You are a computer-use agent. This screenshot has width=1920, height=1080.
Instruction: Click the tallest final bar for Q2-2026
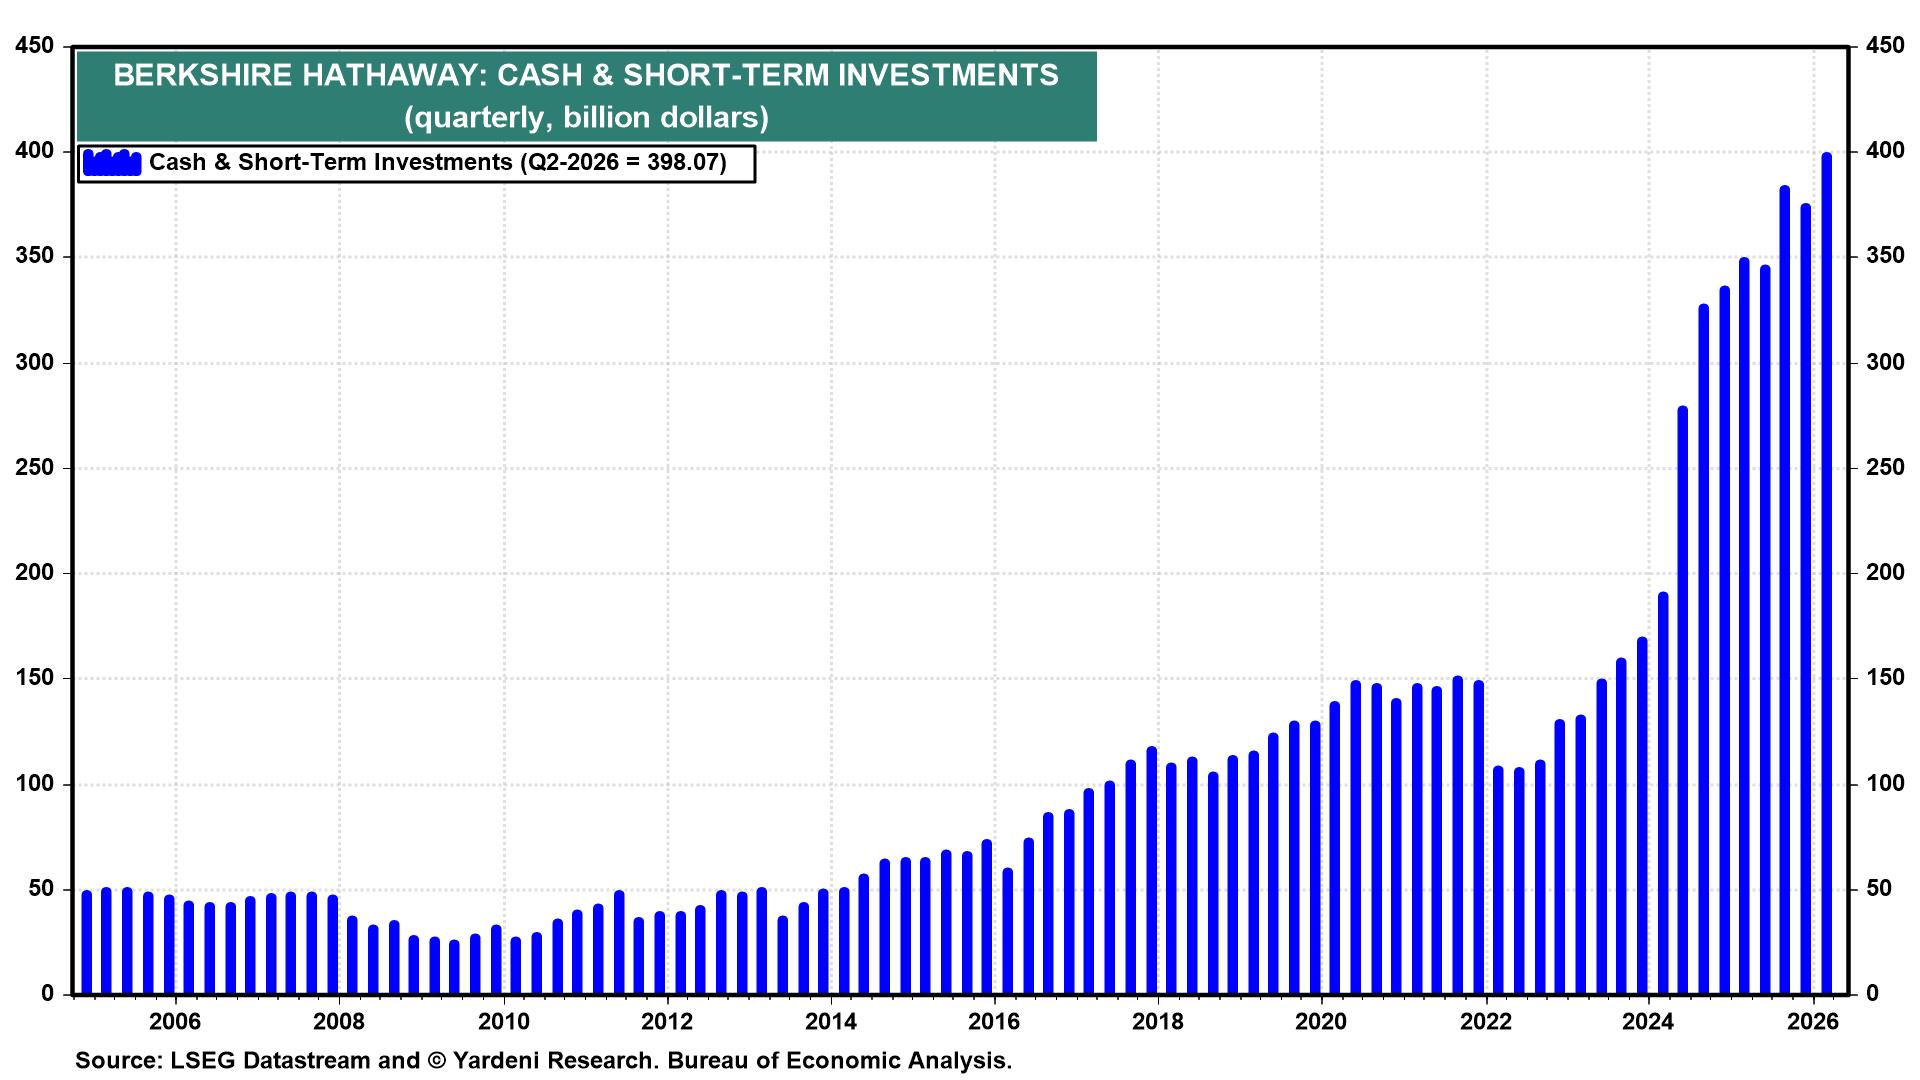coord(1826,574)
